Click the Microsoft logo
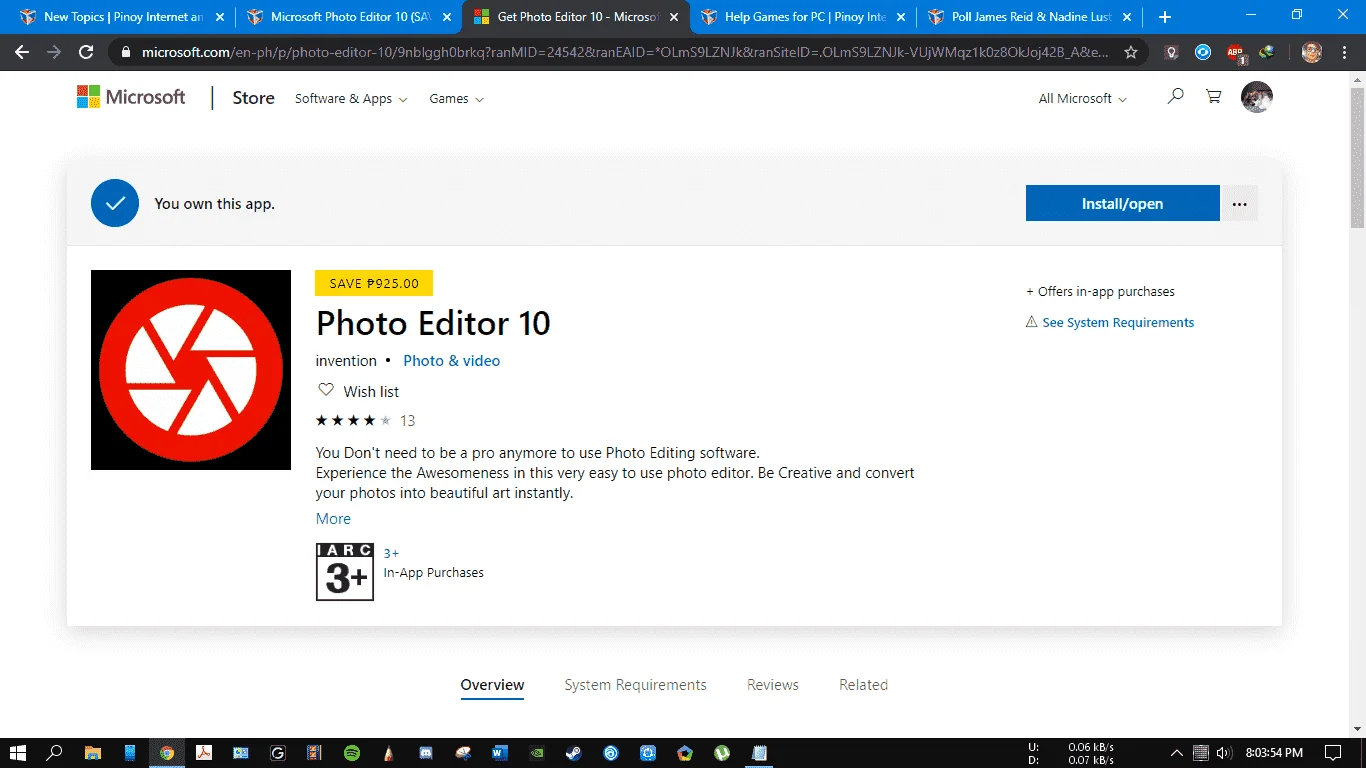Image resolution: width=1366 pixels, height=768 pixels. point(131,97)
